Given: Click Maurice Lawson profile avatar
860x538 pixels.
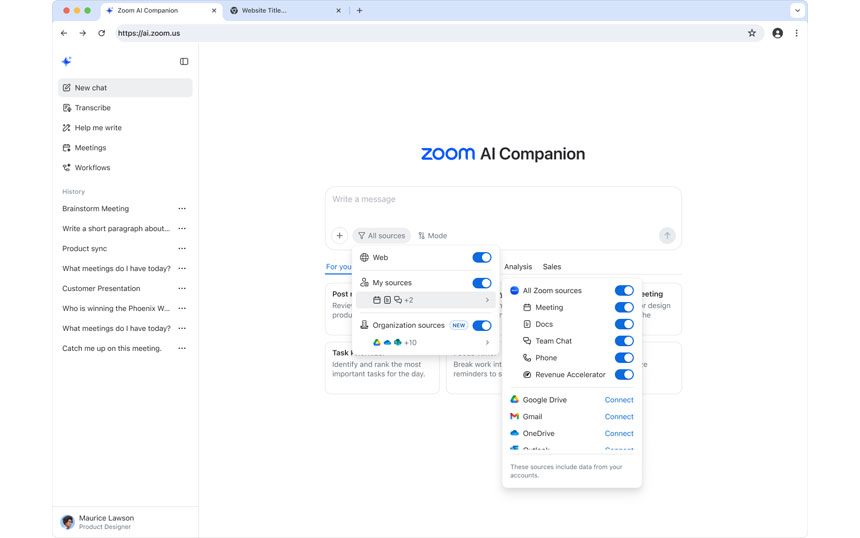Looking at the screenshot, I should point(67,522).
